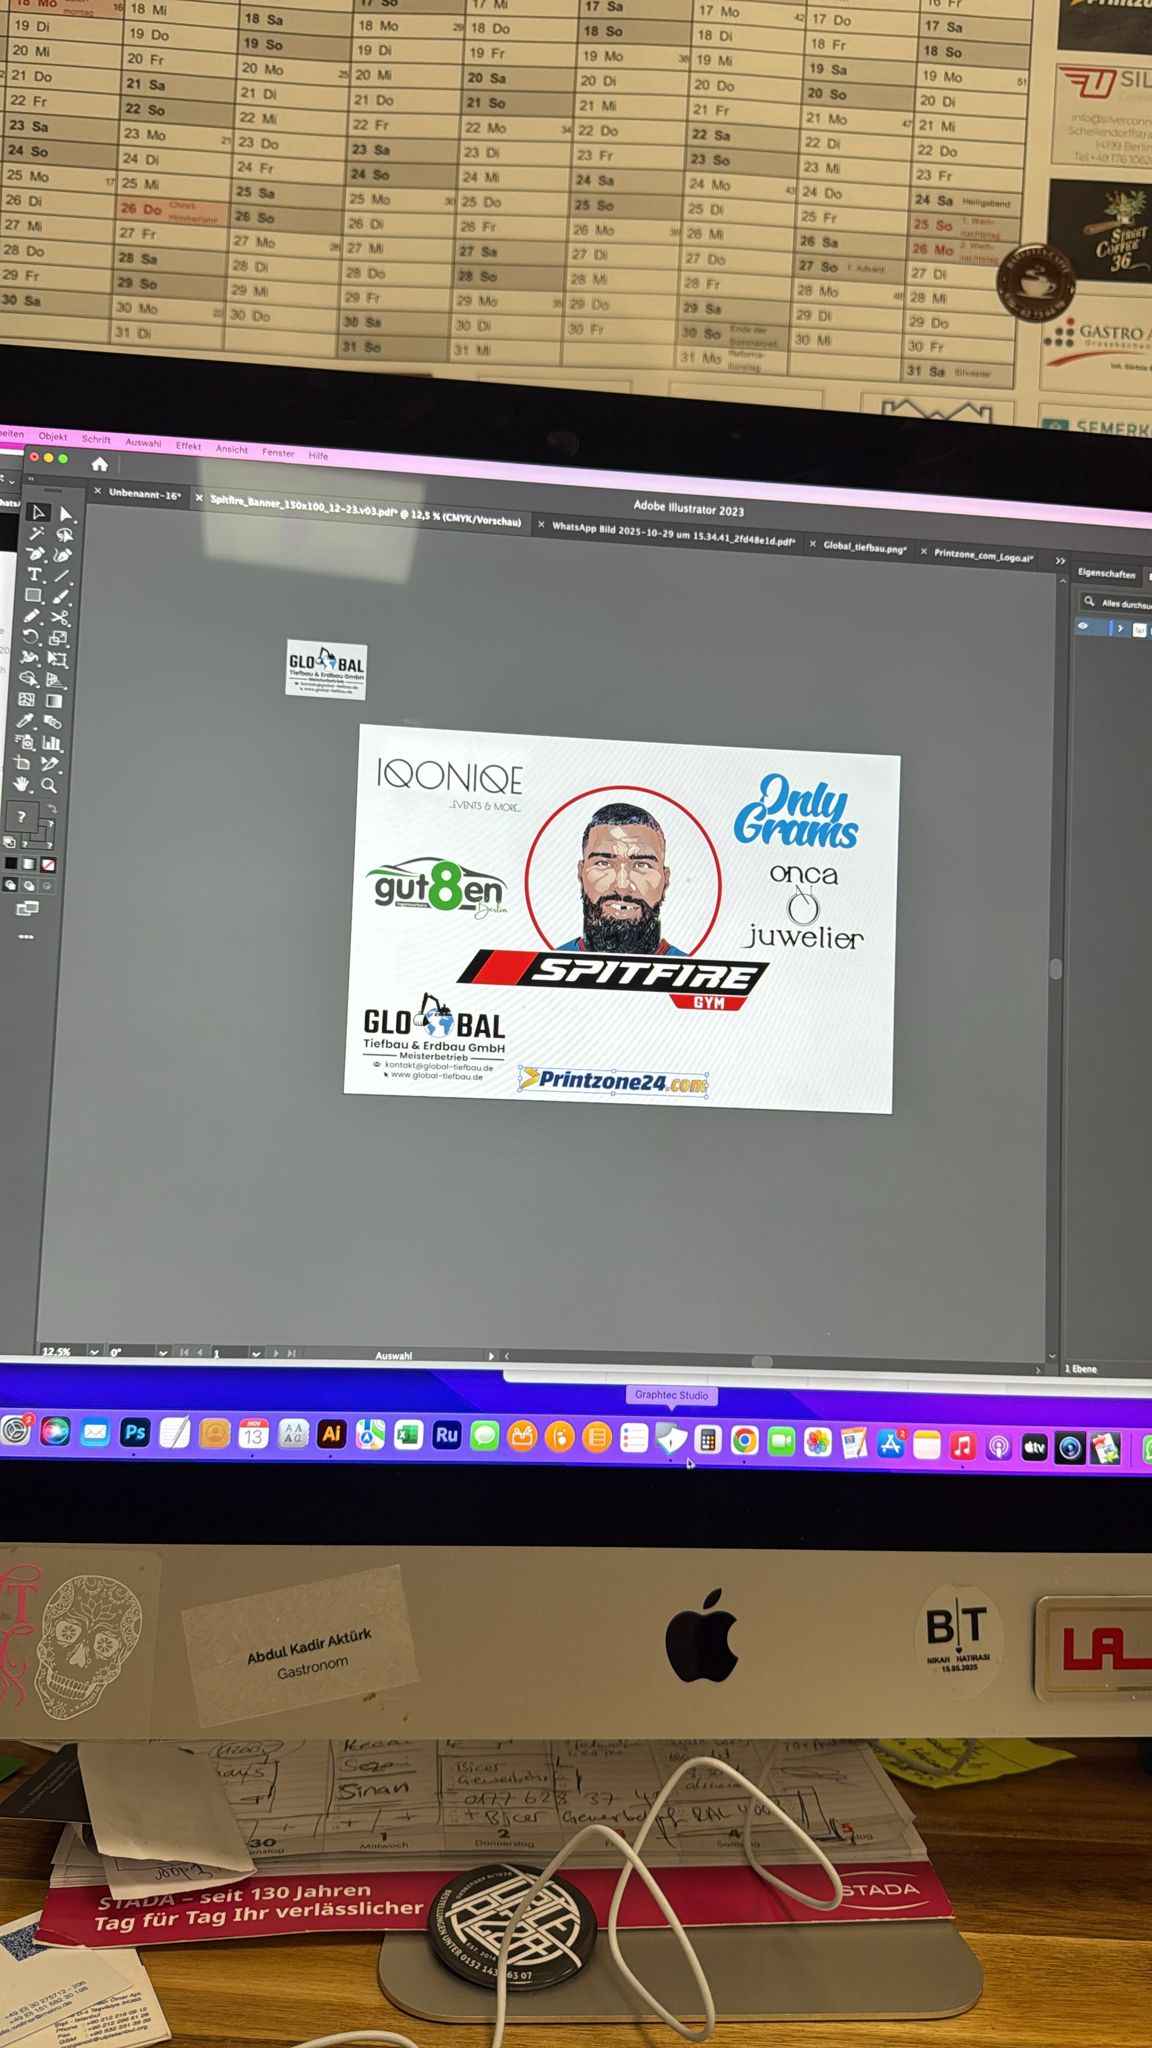Set the fill to None (red slash)

click(48, 865)
